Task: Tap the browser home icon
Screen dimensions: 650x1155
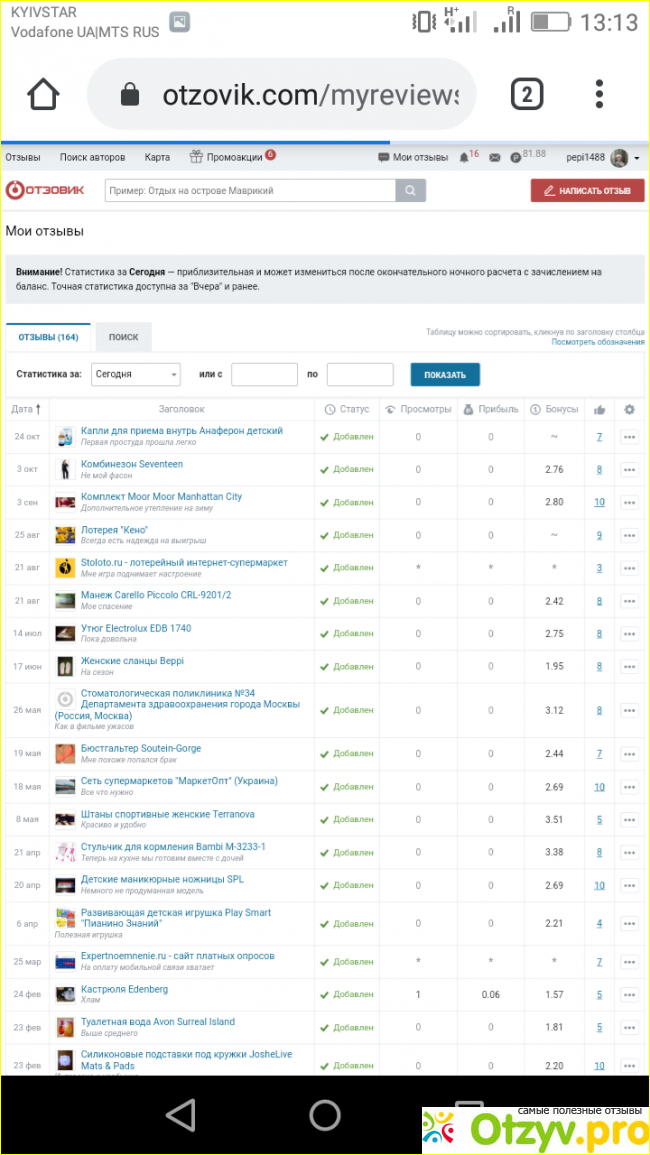Action: click(x=43, y=95)
